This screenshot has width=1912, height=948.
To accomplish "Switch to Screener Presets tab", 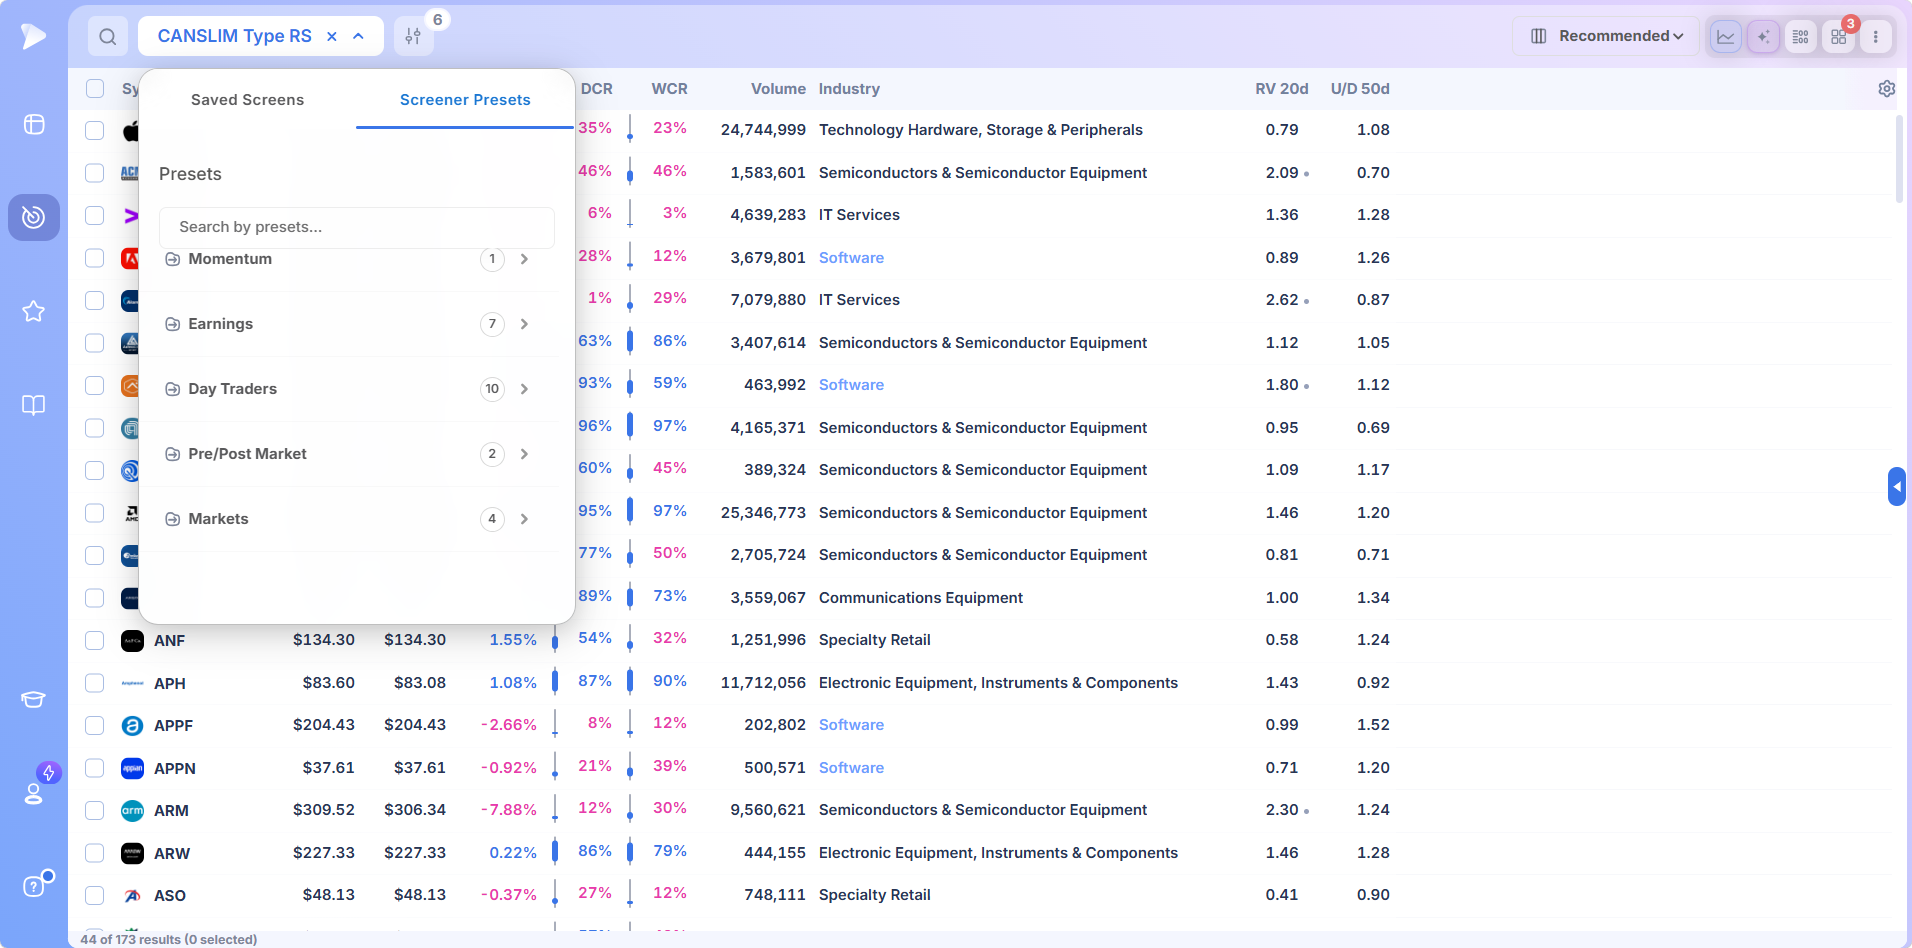I will coord(465,100).
